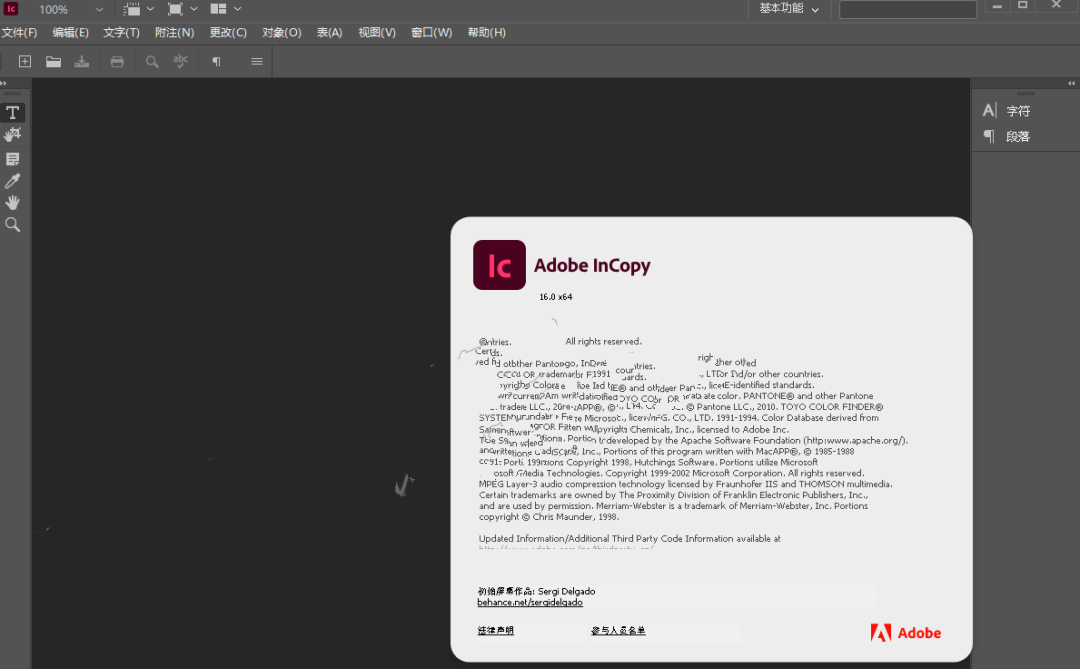
Task: Open the 文字(T) menu
Action: pyautogui.click(x=121, y=32)
